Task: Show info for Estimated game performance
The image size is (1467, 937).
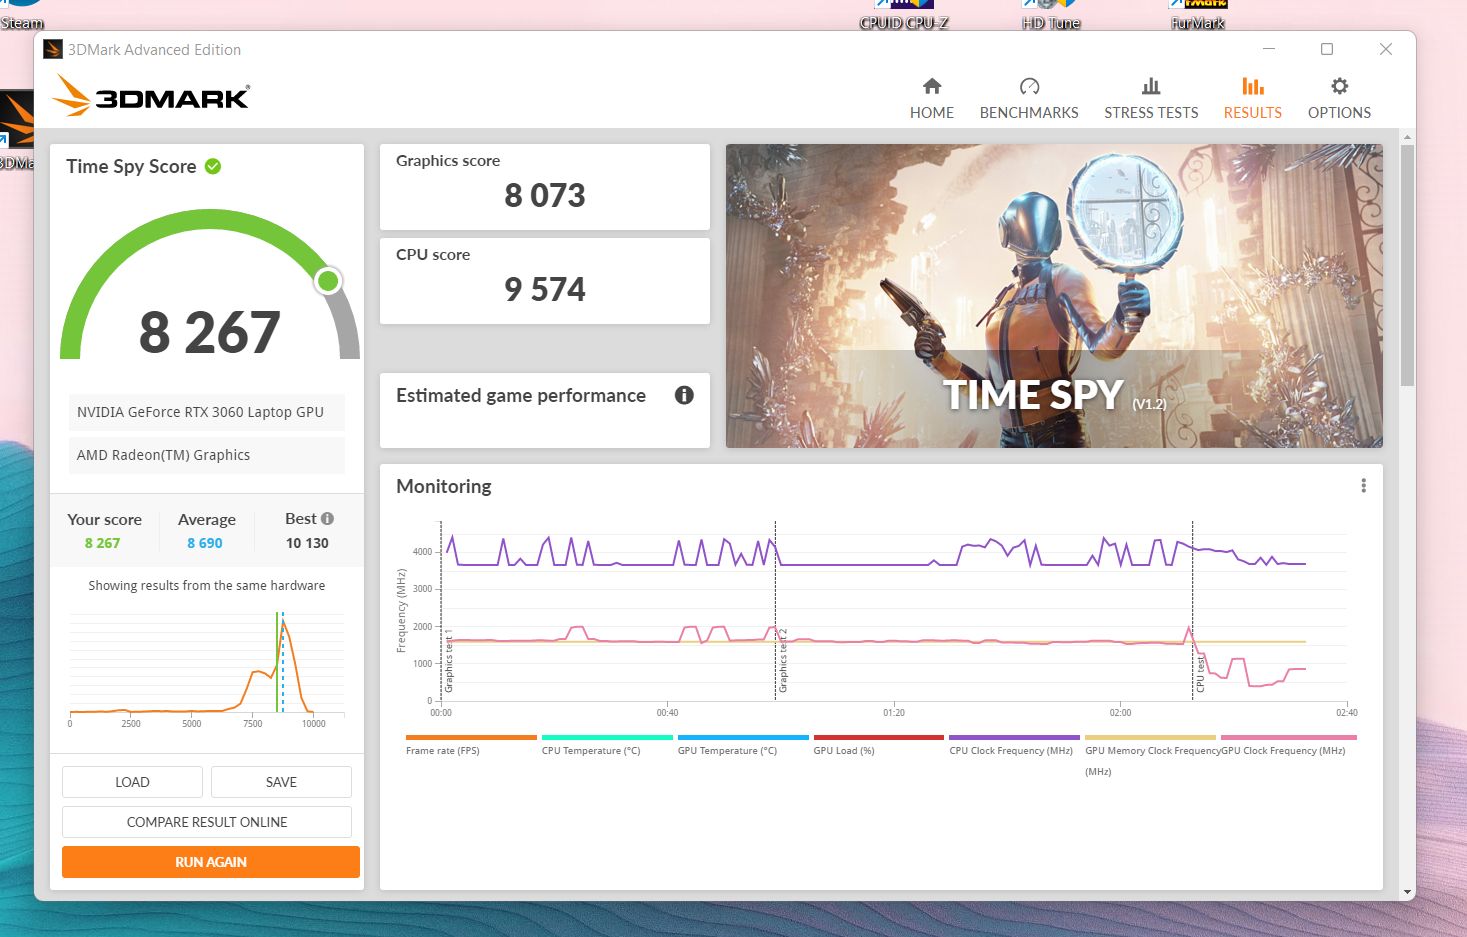Action: [x=684, y=395]
